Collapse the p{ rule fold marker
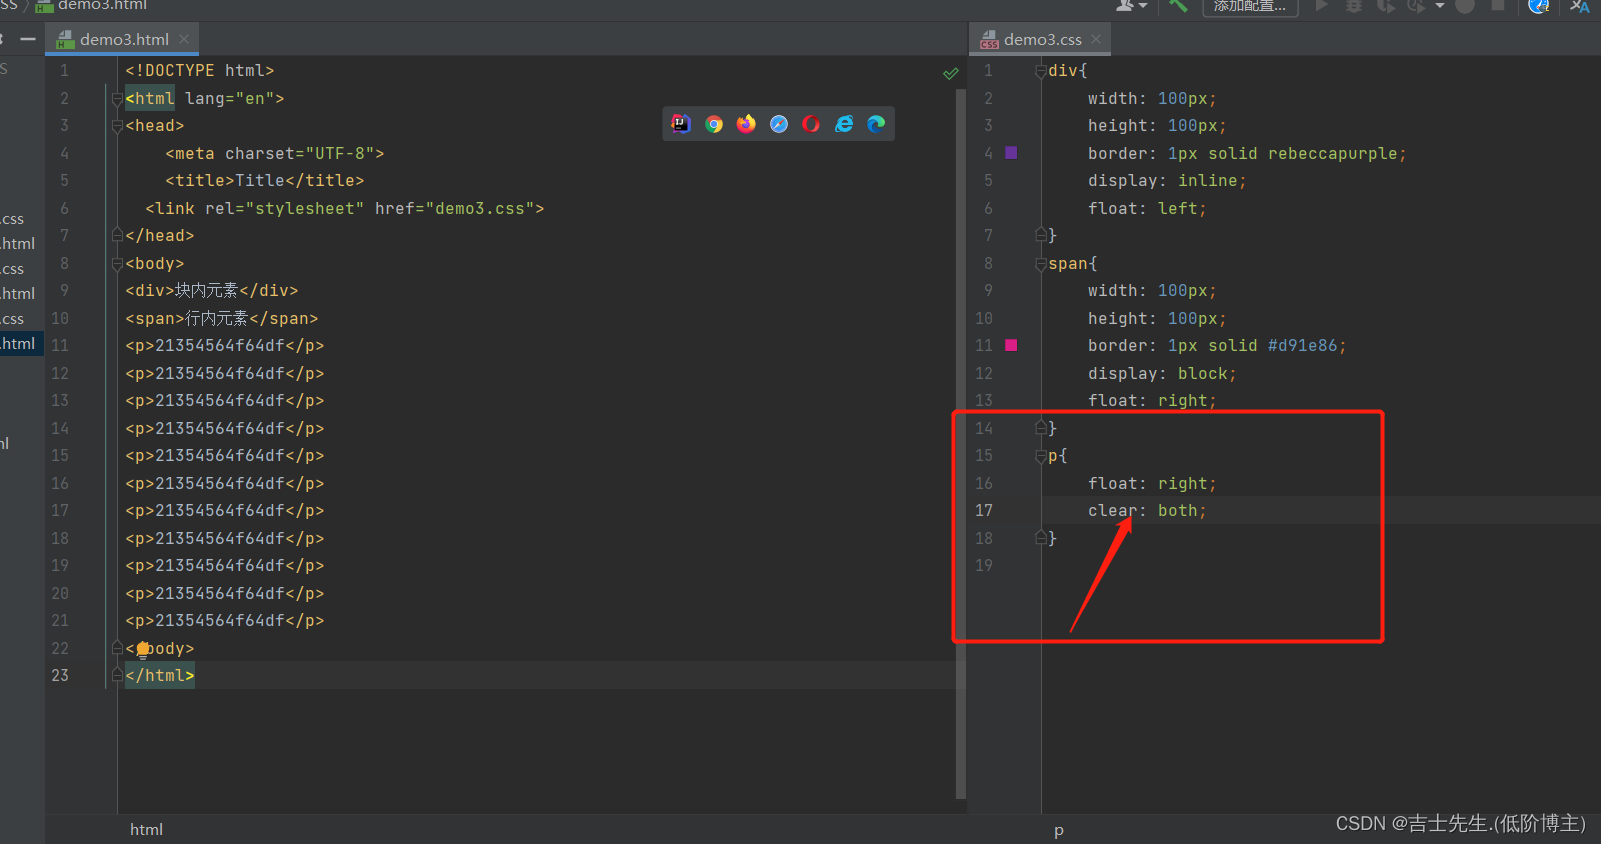The image size is (1601, 844). click(1041, 456)
